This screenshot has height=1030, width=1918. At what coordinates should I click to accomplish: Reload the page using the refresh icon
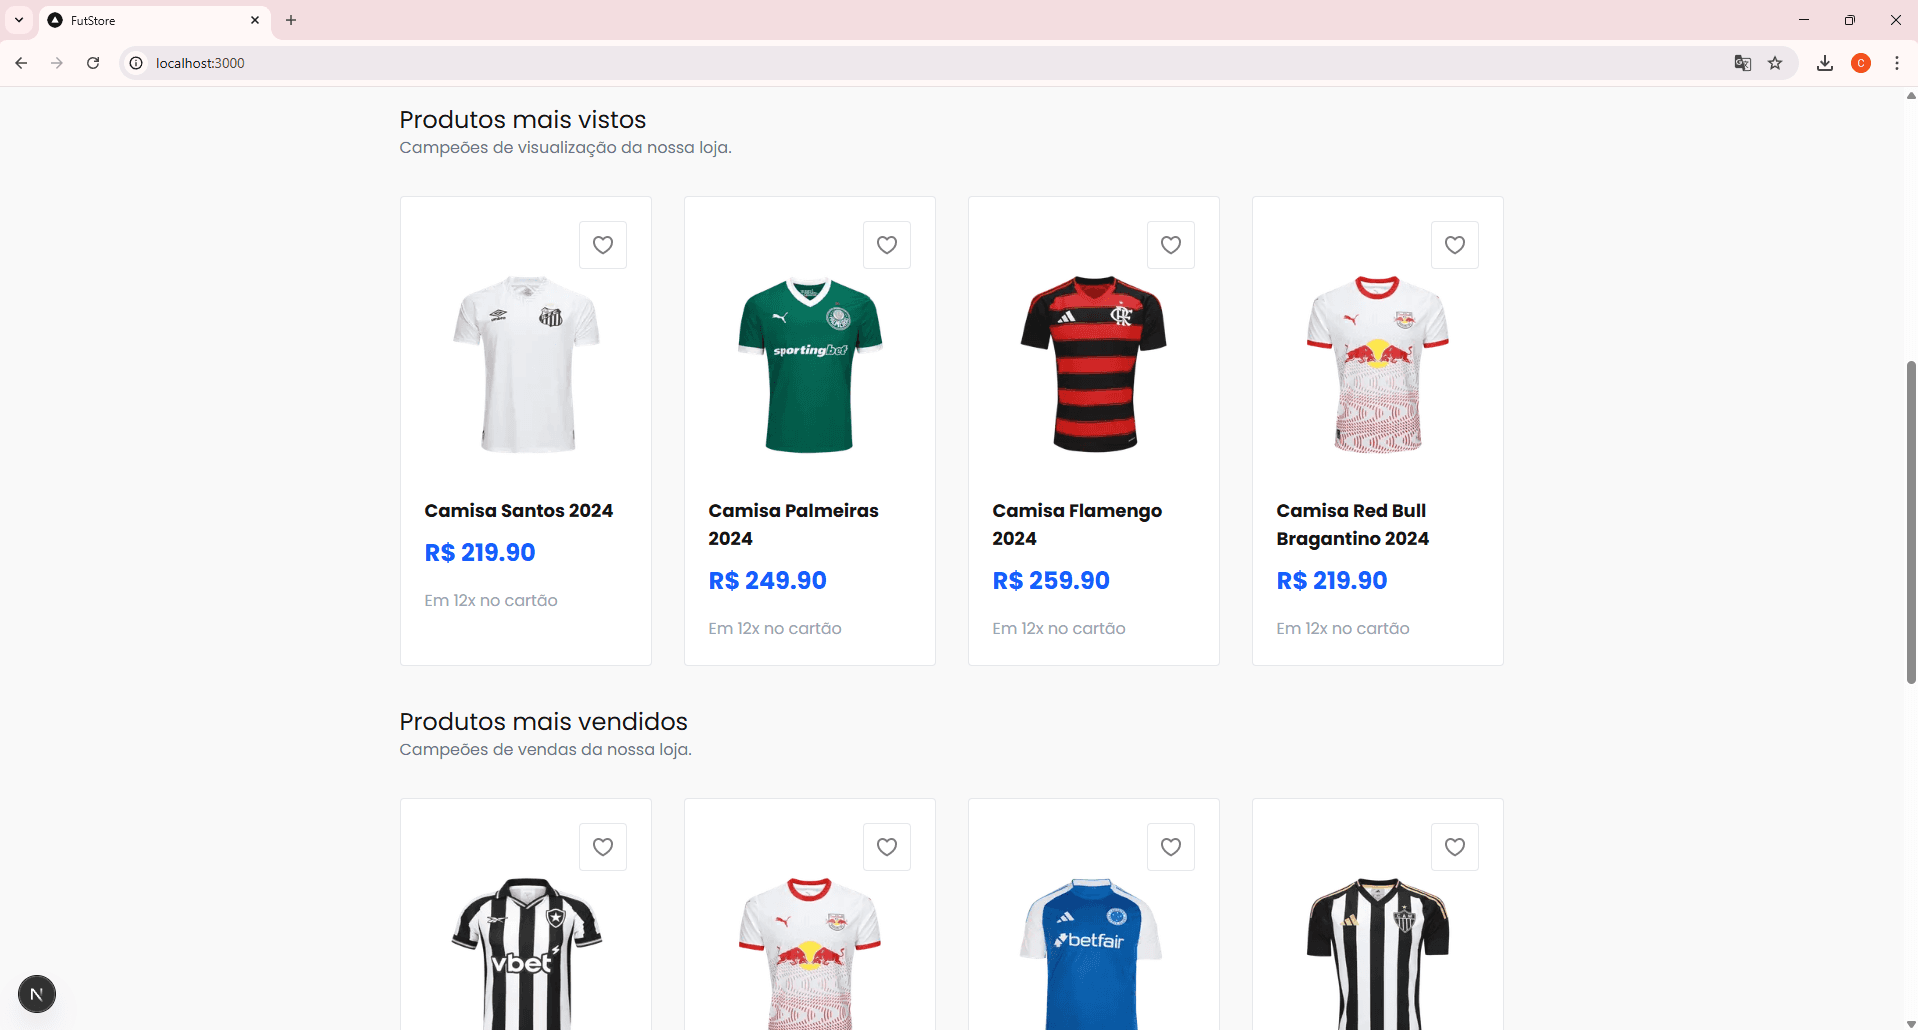(92, 62)
